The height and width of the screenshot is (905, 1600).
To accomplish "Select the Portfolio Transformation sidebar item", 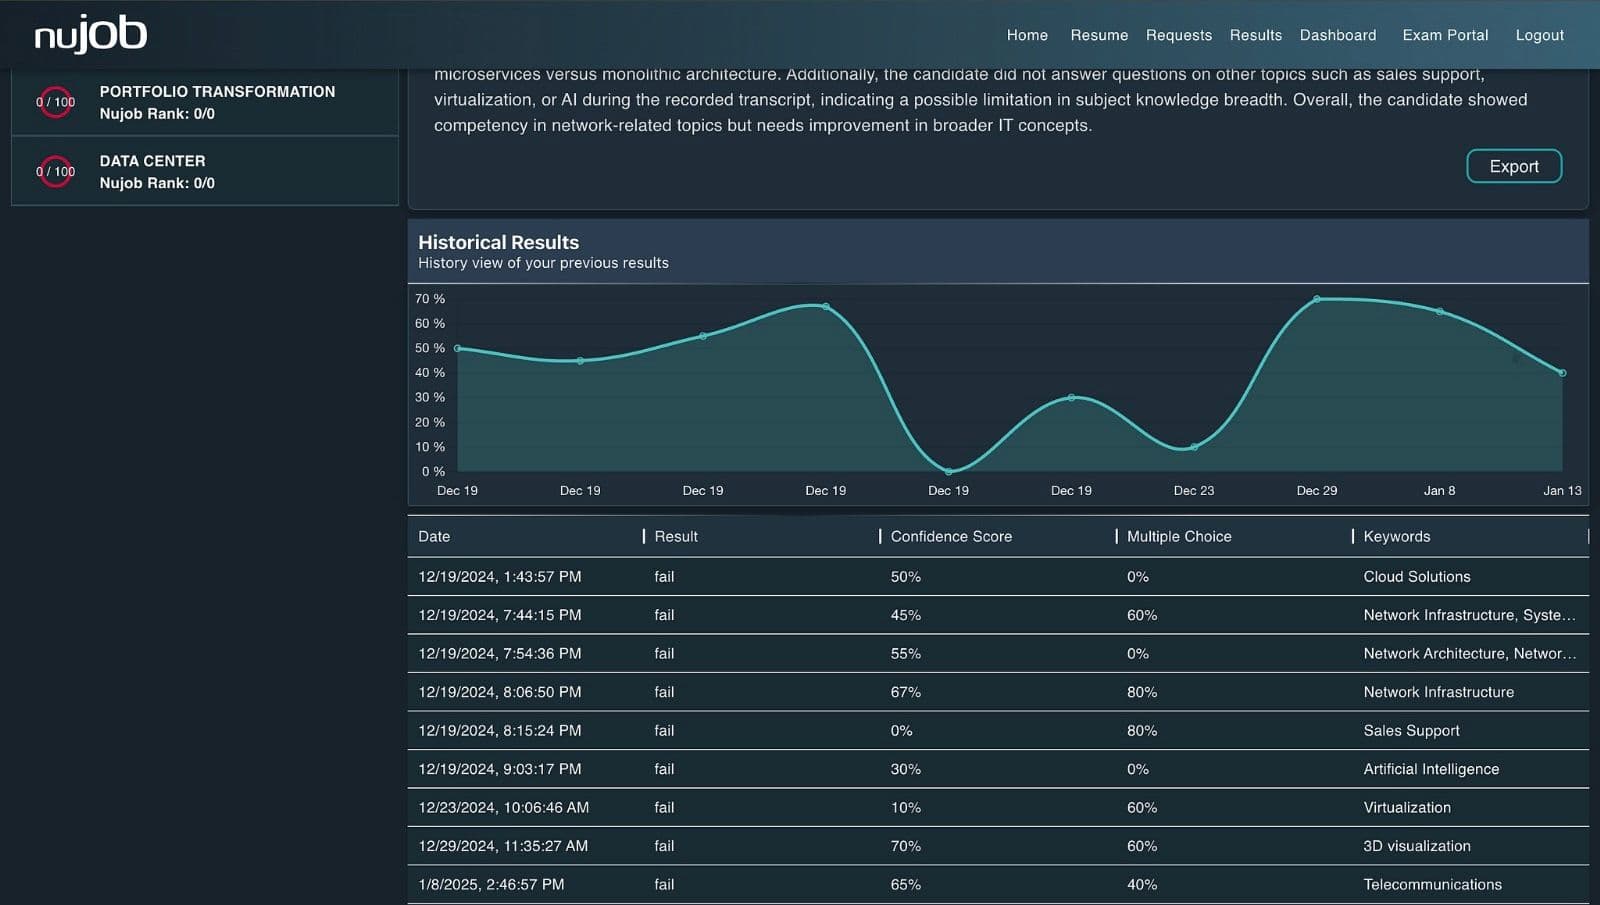I will point(217,102).
